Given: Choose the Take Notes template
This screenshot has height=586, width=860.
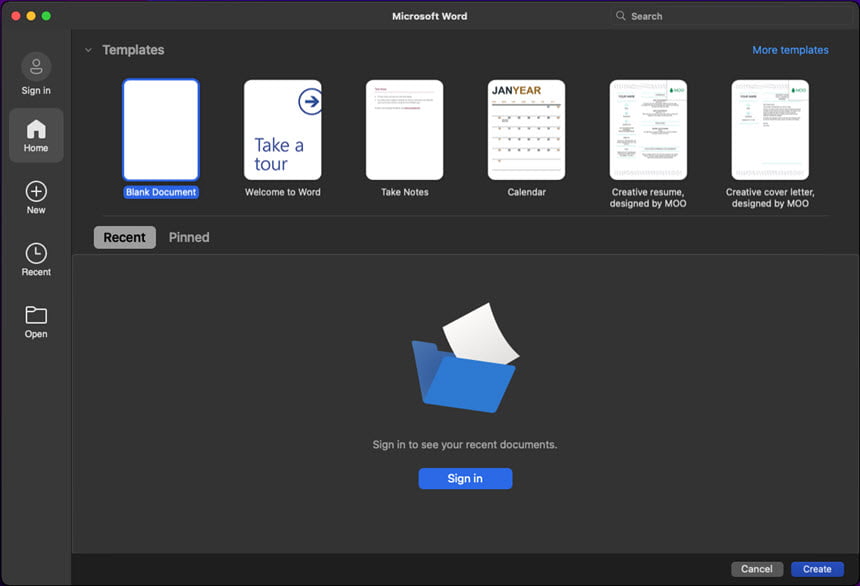Looking at the screenshot, I should [x=405, y=130].
